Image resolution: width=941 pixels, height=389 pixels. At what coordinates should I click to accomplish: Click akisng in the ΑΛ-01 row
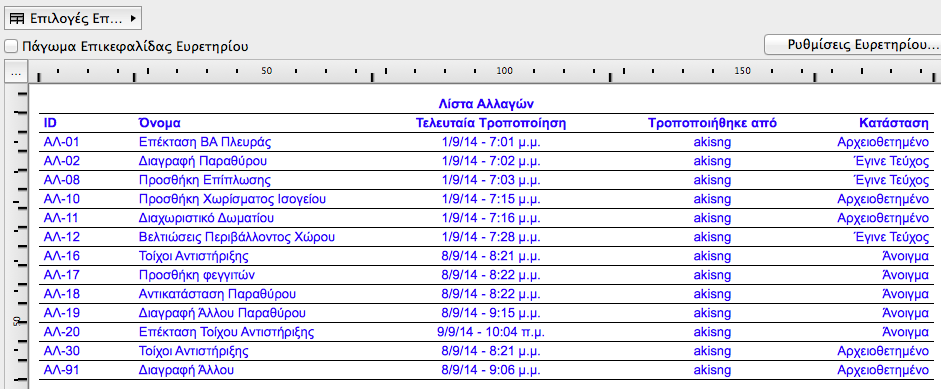pyautogui.click(x=712, y=142)
